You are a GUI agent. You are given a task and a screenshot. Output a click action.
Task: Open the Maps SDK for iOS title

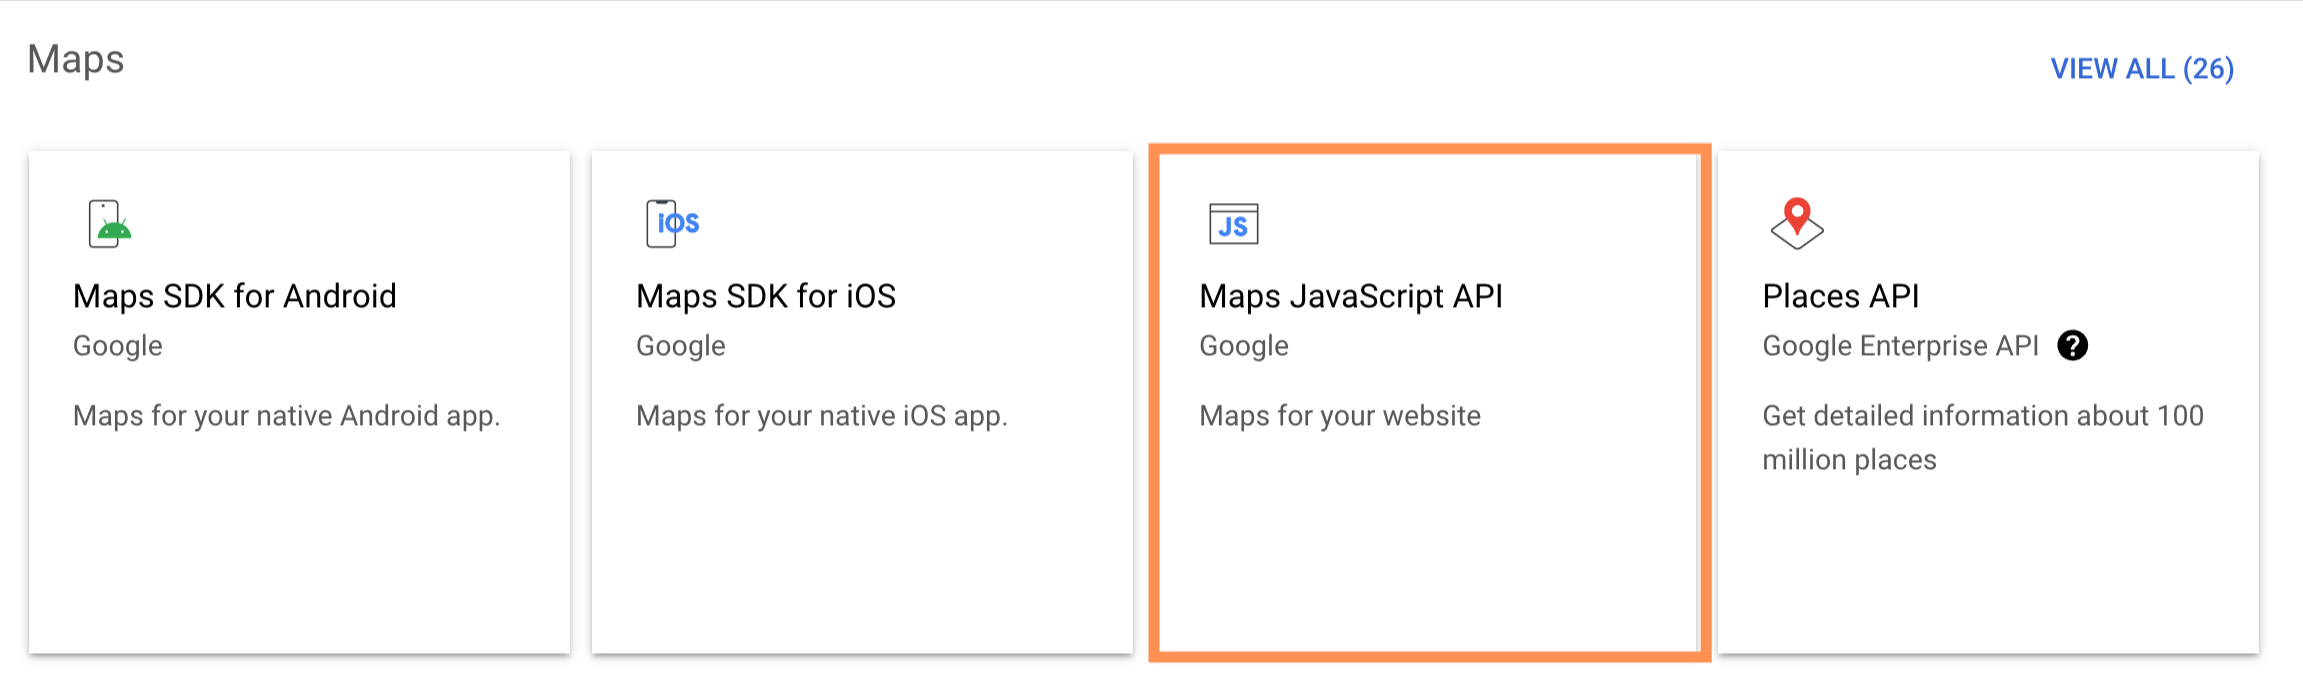pyautogui.click(x=766, y=296)
